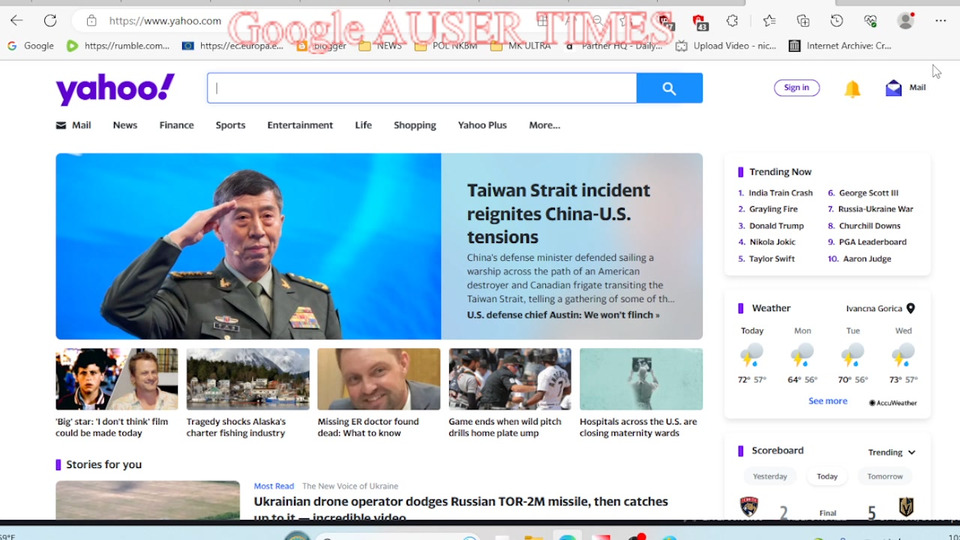Open trending topic Russia-Ukraine War
The height and width of the screenshot is (540, 960).
coord(876,209)
